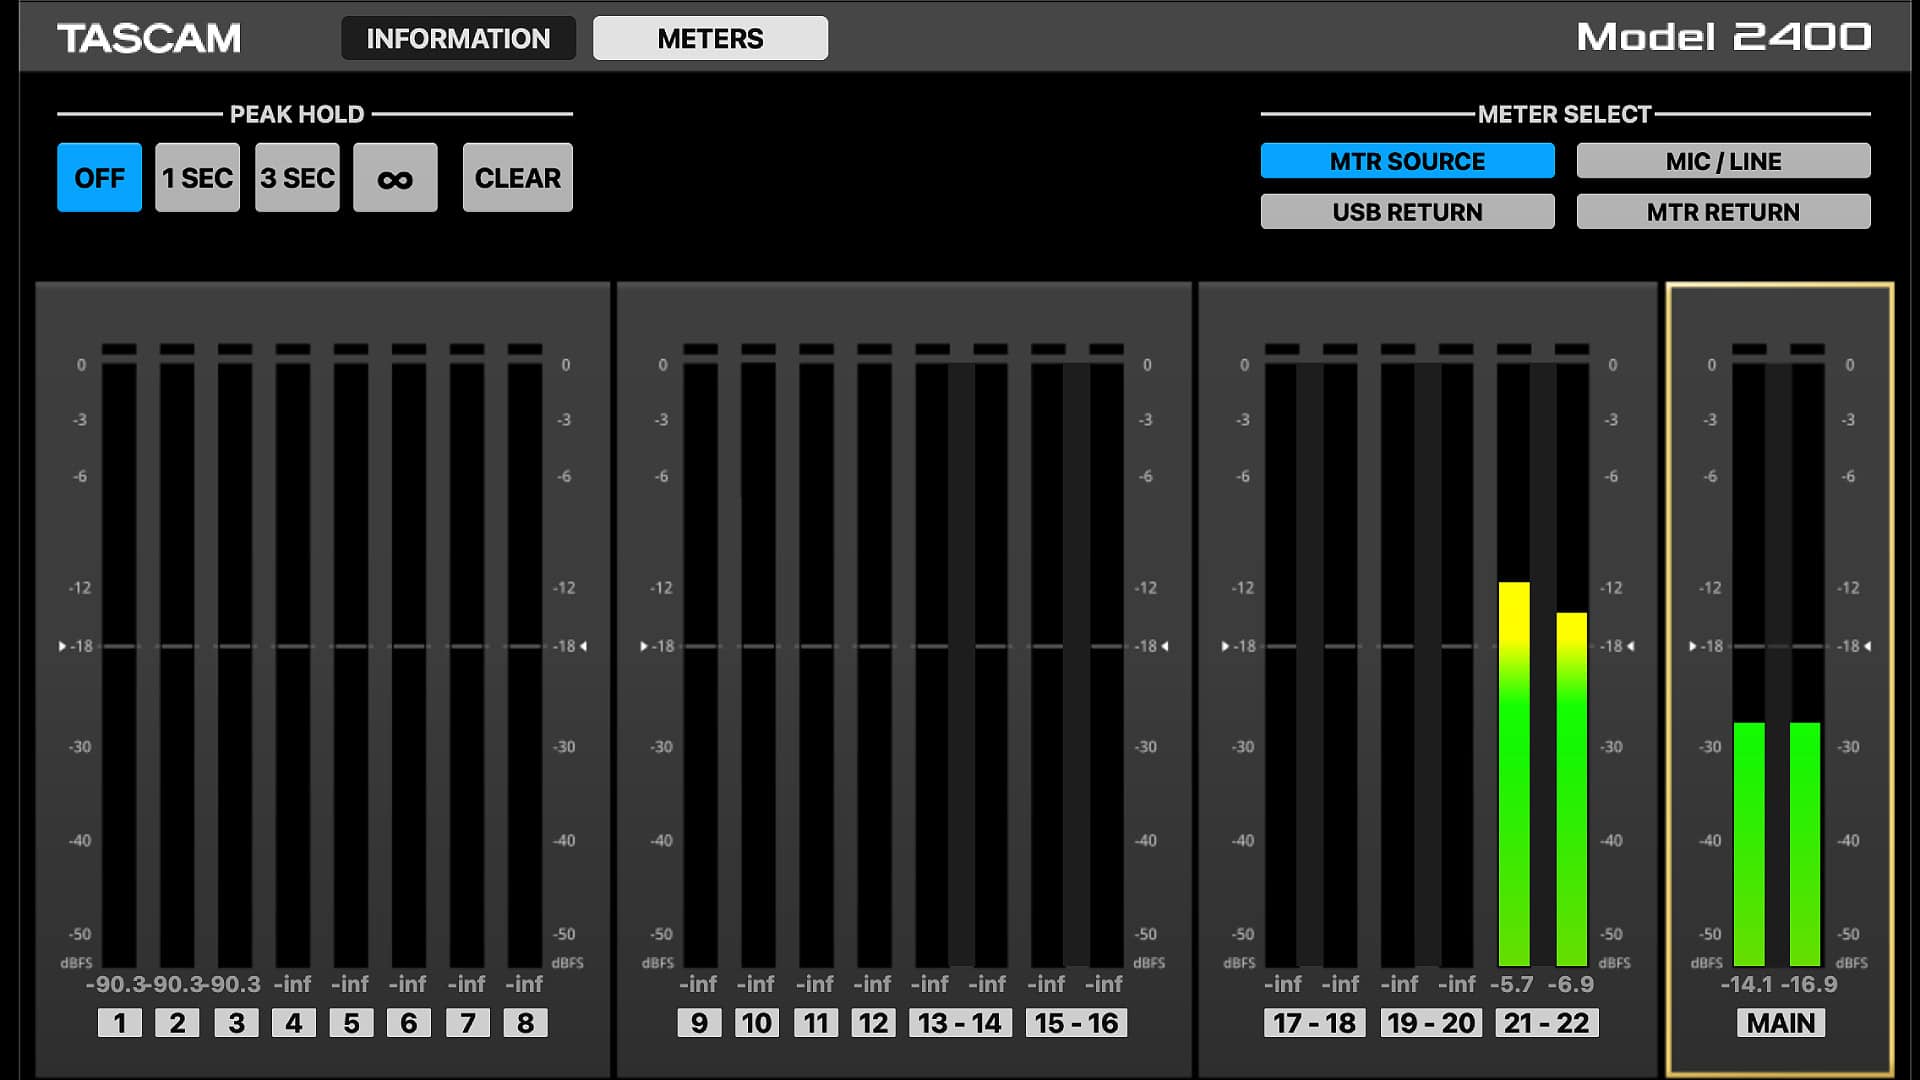Screen dimensions: 1920x1080
Task: Switch meters to MTR RETURN
Action: tap(1723, 212)
